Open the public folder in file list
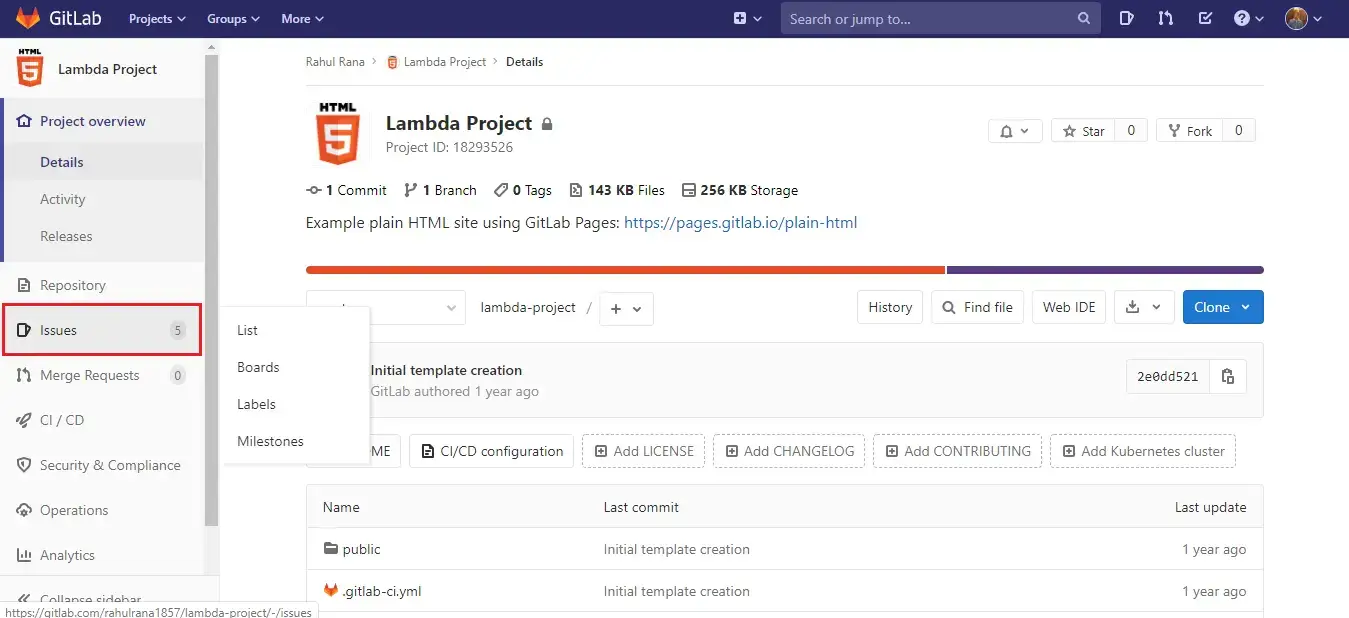The width and height of the screenshot is (1349, 618). (x=361, y=549)
